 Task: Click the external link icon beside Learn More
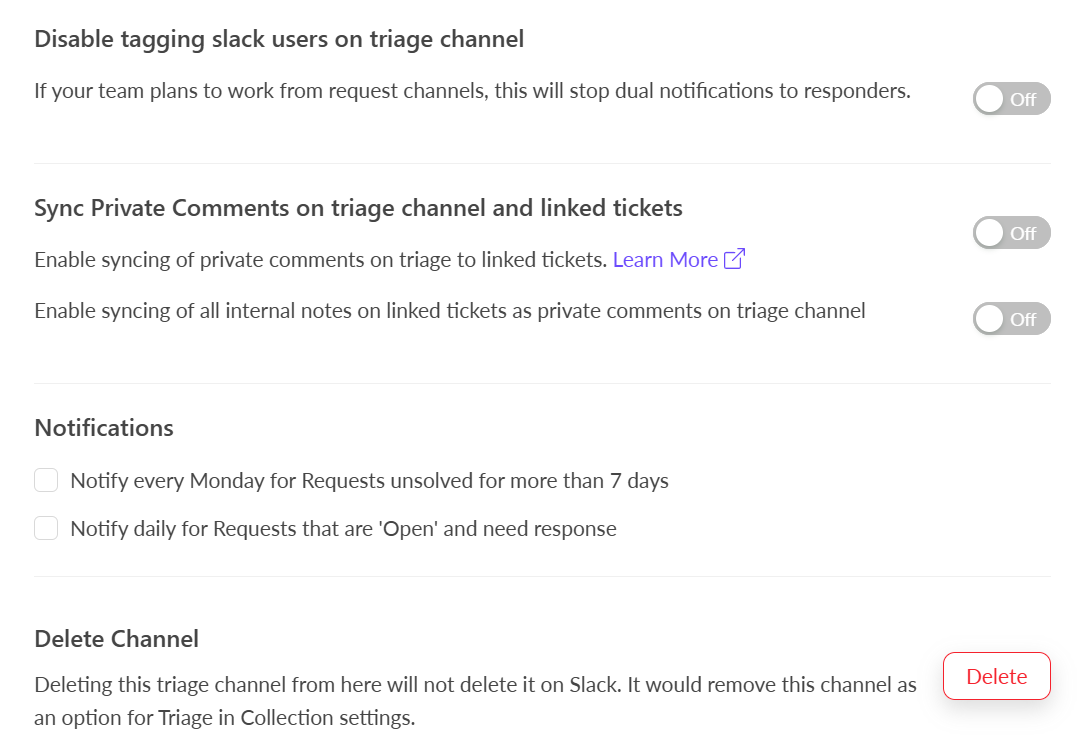tap(735, 259)
